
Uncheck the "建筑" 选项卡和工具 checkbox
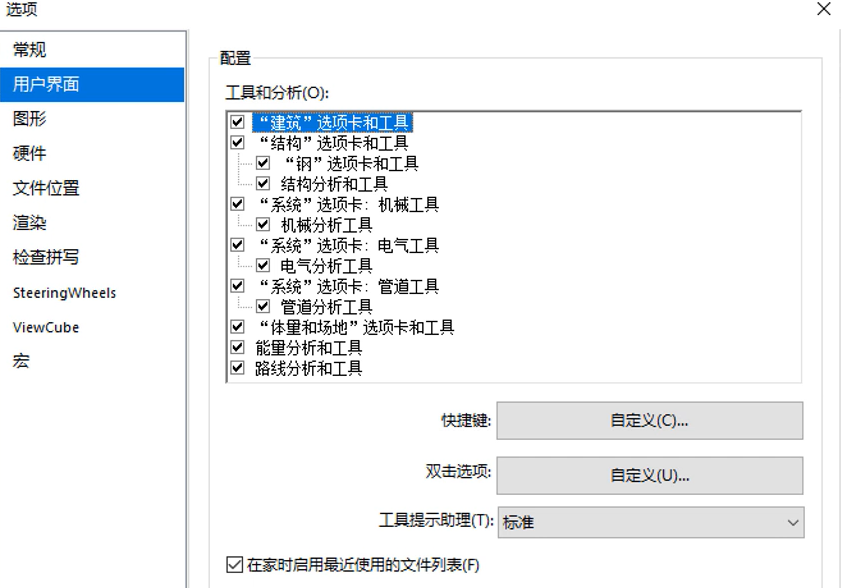(x=238, y=122)
